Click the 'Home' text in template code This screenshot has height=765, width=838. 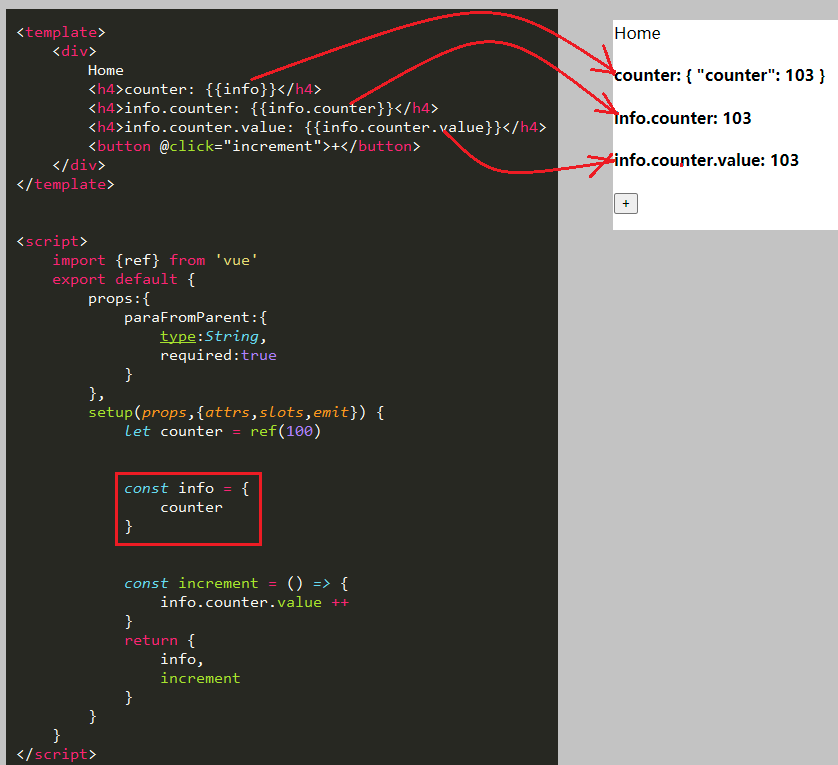click(106, 70)
